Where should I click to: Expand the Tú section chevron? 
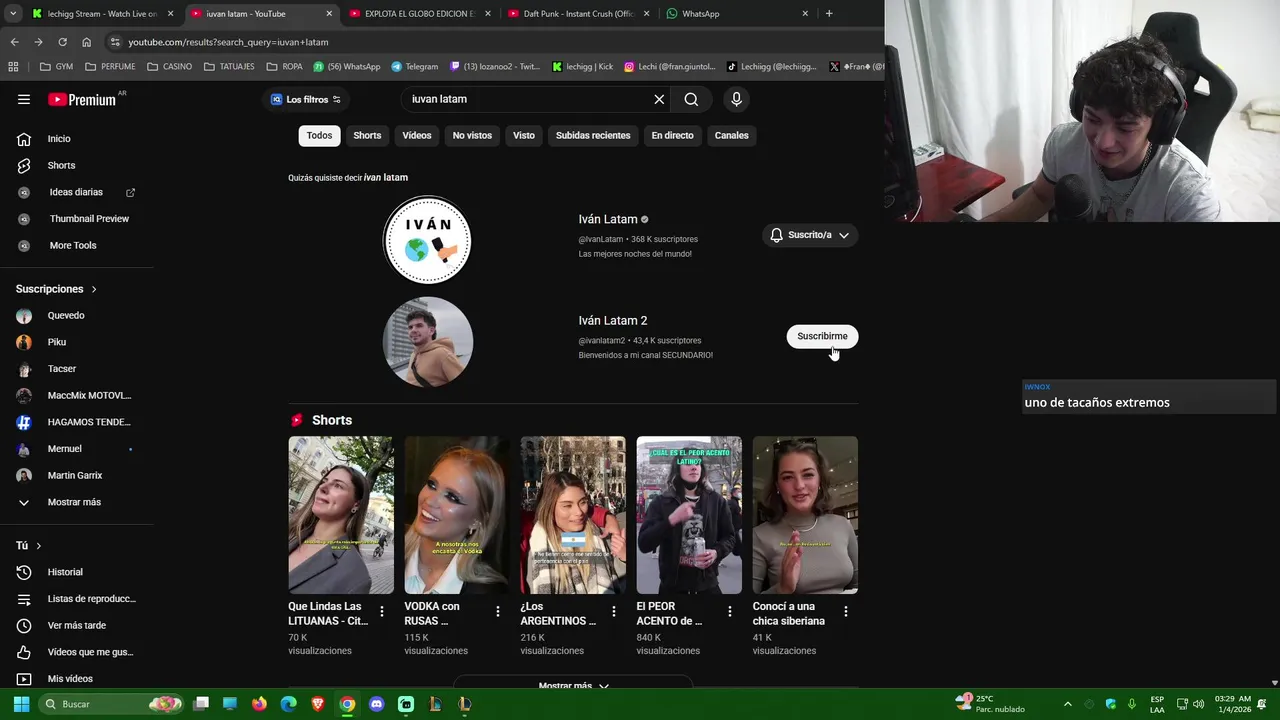click(38, 546)
